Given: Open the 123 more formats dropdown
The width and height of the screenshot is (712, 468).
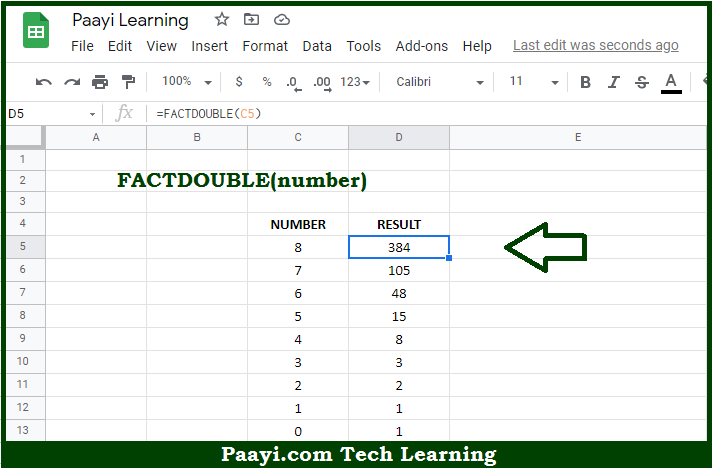Looking at the screenshot, I should pos(355,82).
